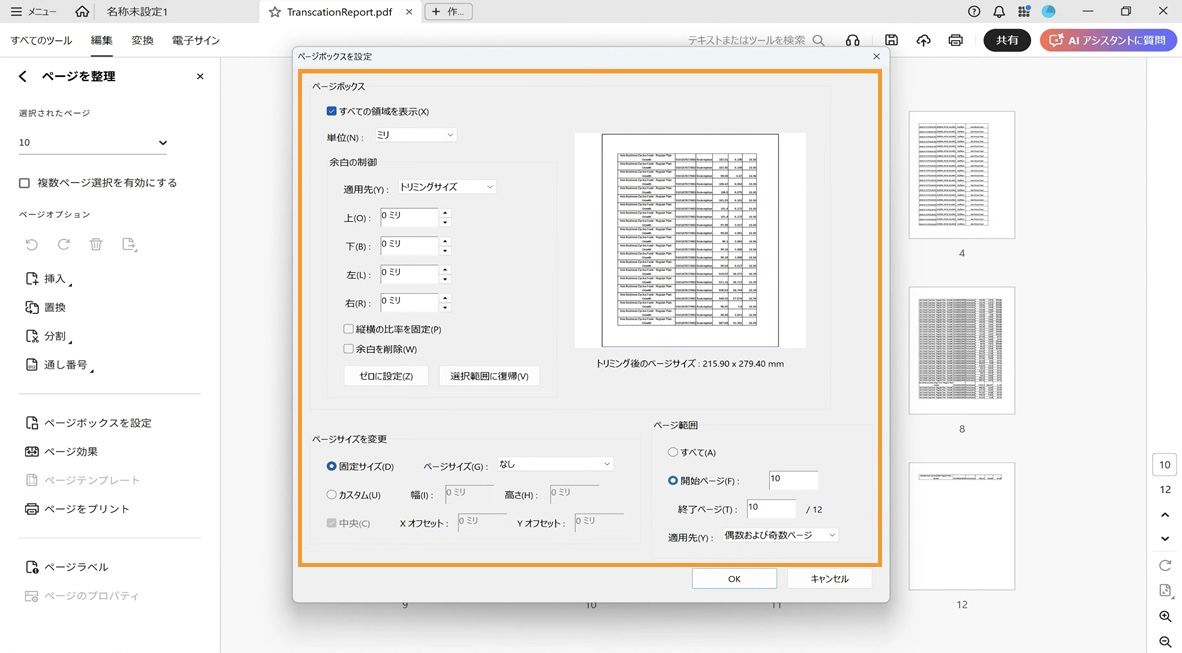Click OK to apply page box settings
The image size is (1182, 653).
[734, 578]
